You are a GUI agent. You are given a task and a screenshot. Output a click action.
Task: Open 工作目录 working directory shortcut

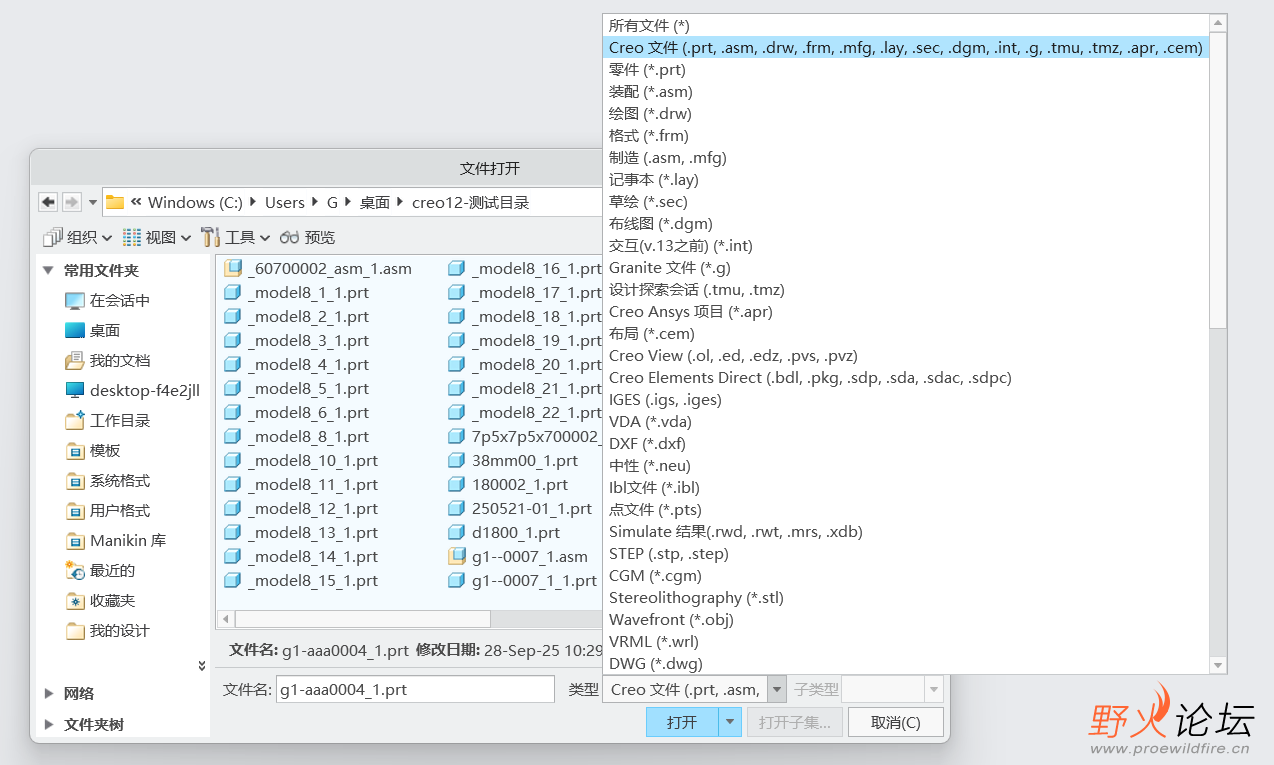(119, 421)
